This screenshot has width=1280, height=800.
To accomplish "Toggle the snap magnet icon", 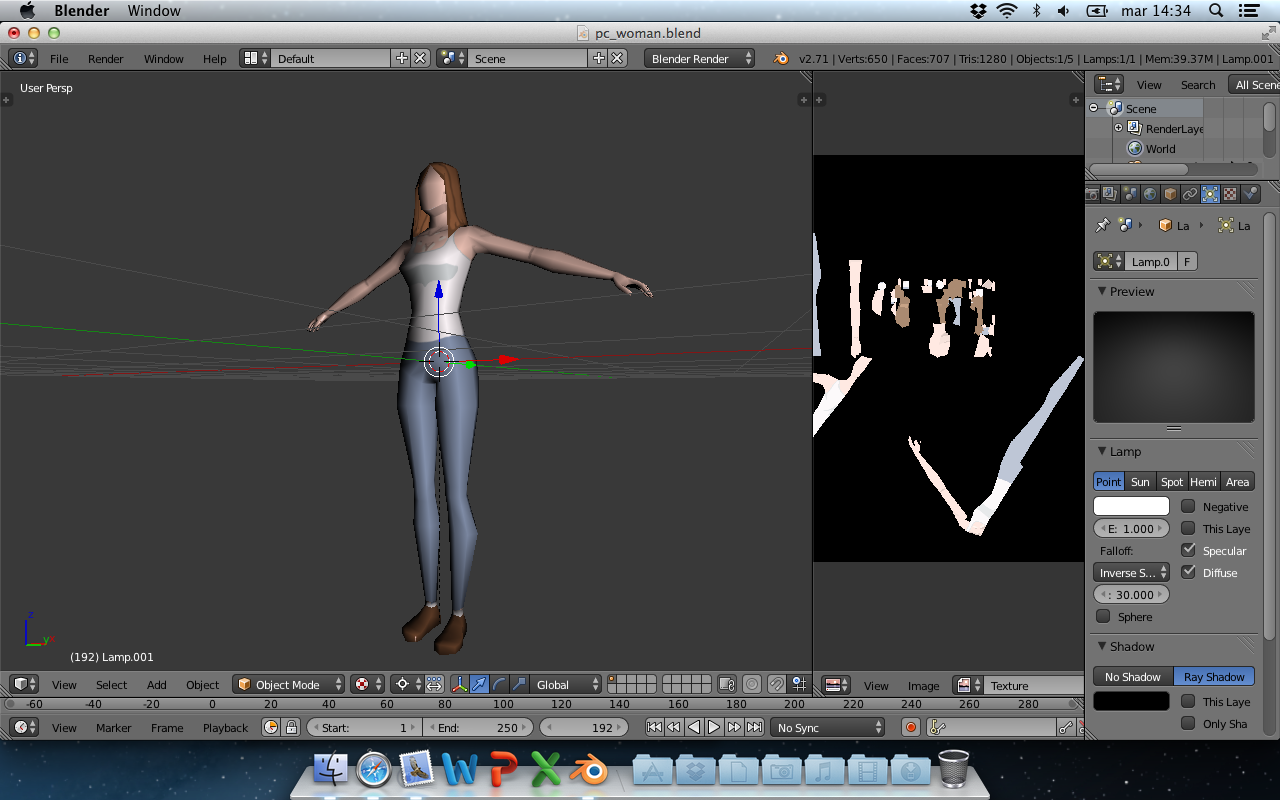I will pyautogui.click(x=776, y=685).
